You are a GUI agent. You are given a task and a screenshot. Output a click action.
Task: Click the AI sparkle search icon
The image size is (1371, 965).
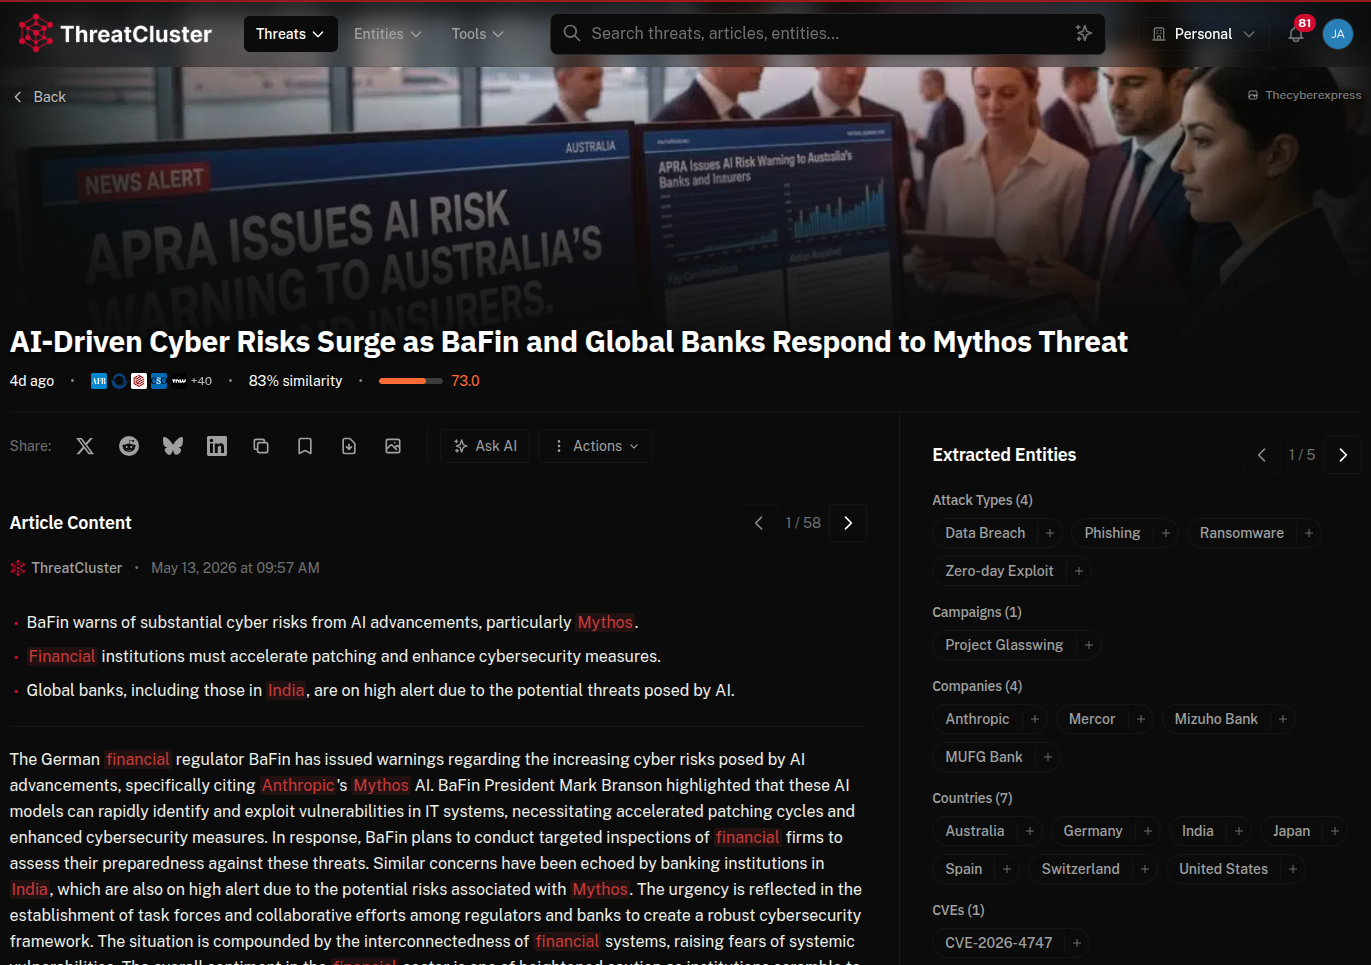click(x=1083, y=34)
